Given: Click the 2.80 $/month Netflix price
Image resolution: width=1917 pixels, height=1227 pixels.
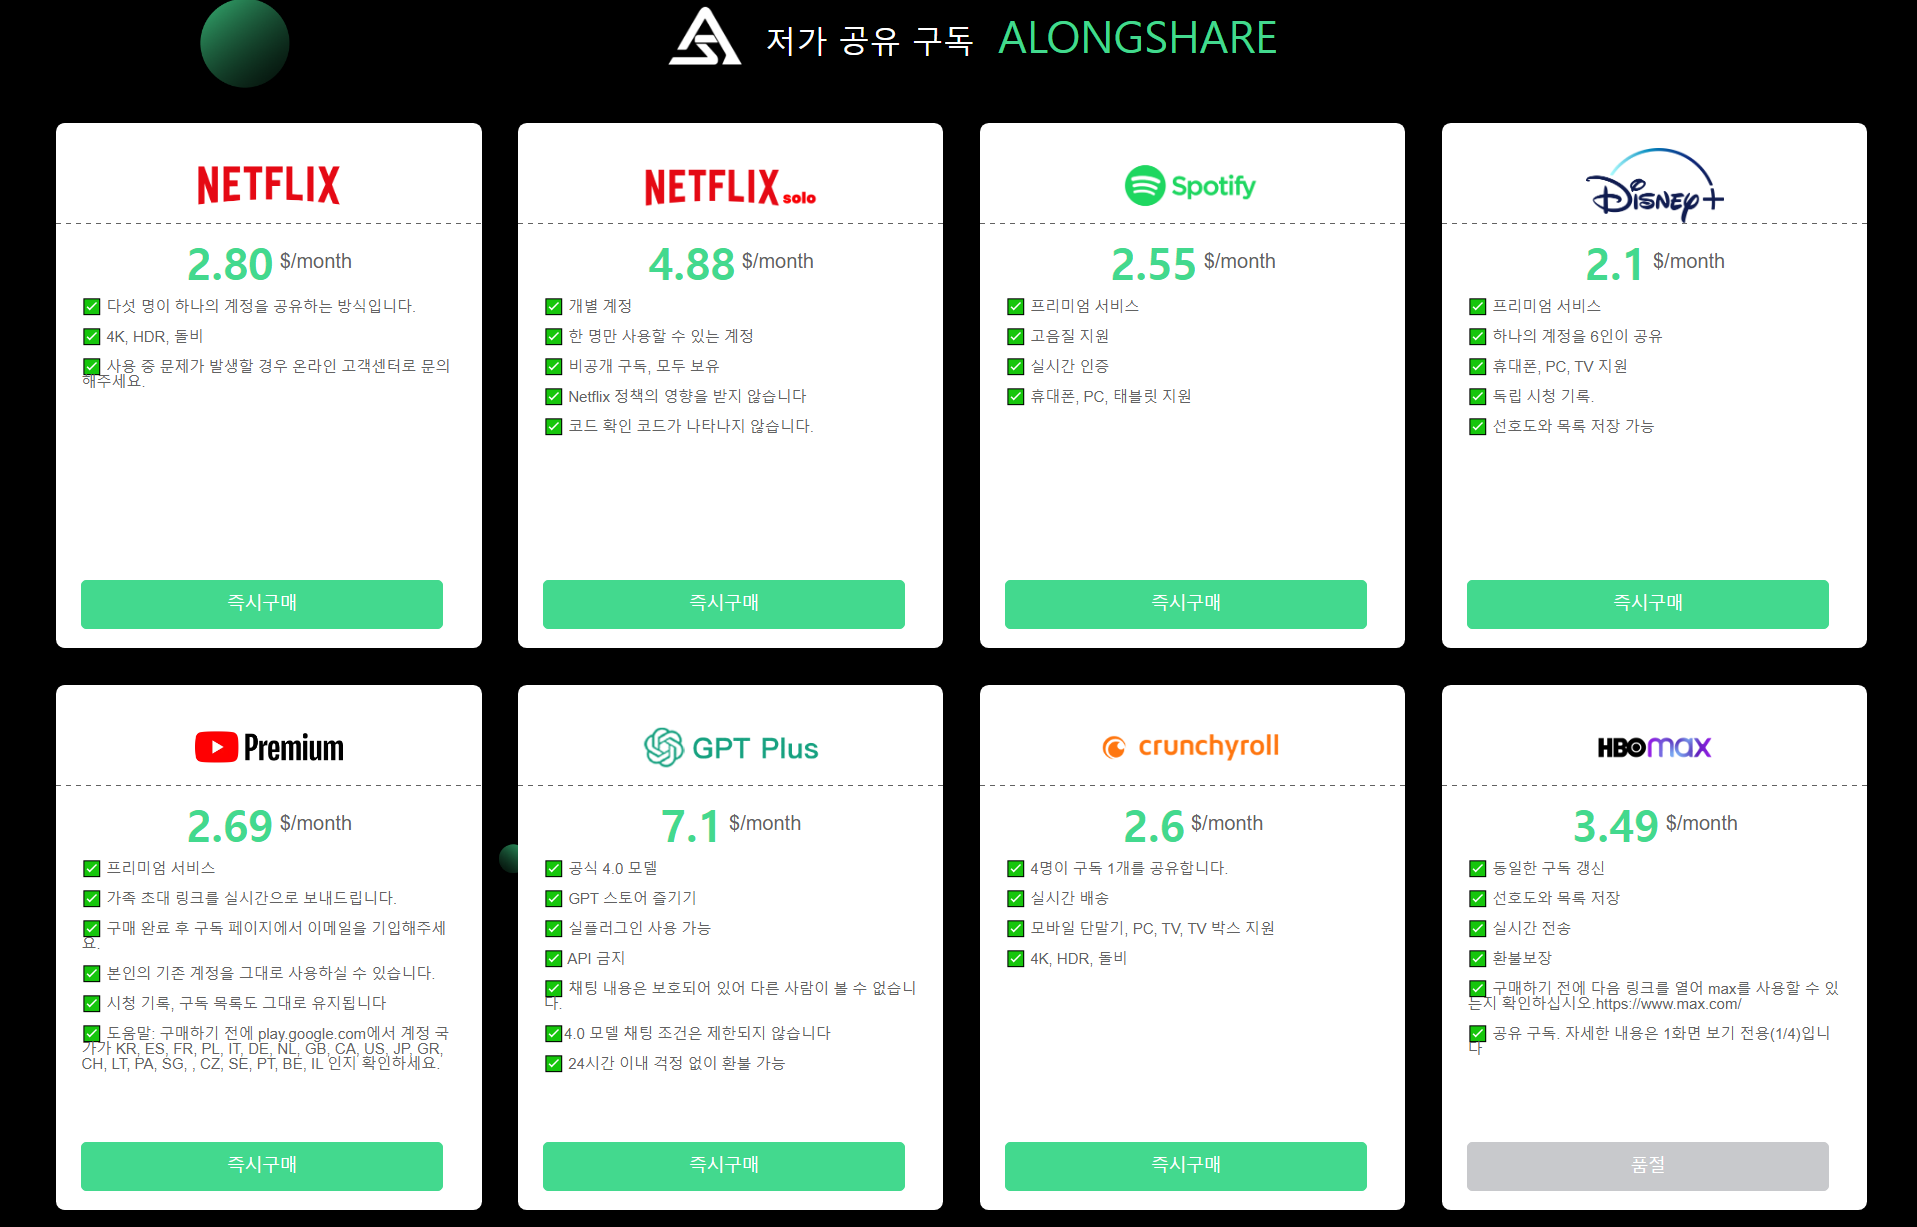Looking at the screenshot, I should coord(269,263).
